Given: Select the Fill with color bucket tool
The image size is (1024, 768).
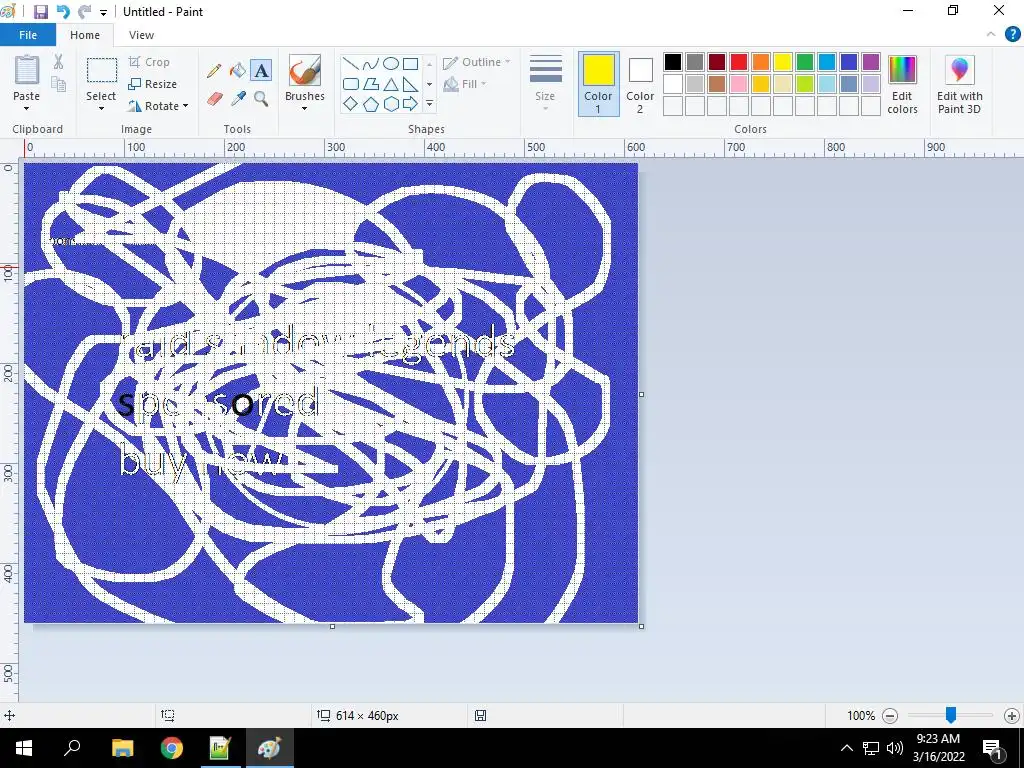Looking at the screenshot, I should tap(238, 71).
